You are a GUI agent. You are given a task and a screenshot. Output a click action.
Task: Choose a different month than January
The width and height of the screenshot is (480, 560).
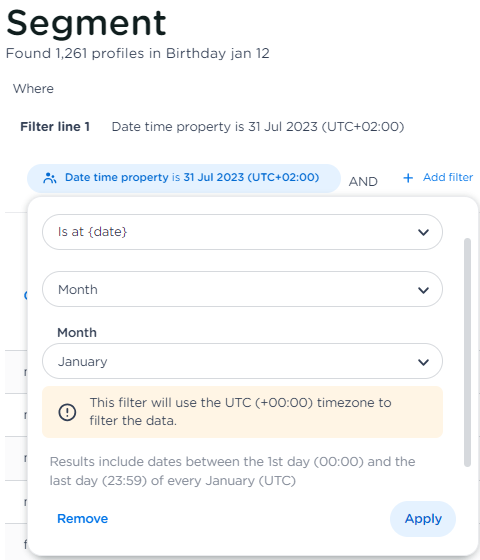[x=242, y=361]
